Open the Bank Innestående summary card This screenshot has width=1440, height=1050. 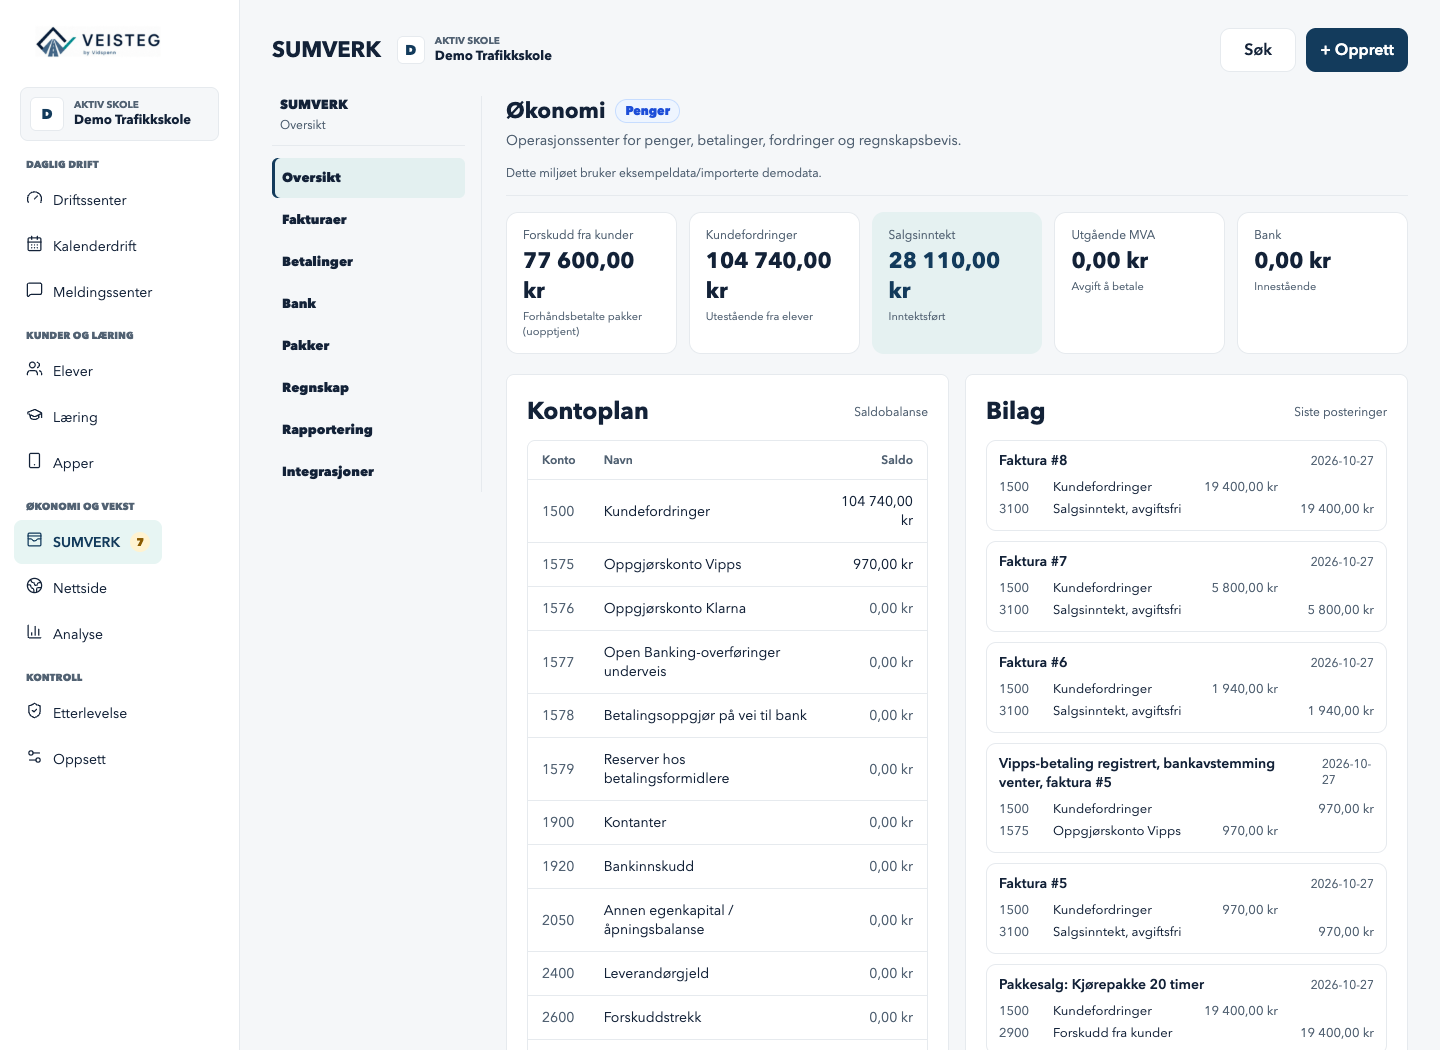pyautogui.click(x=1322, y=283)
